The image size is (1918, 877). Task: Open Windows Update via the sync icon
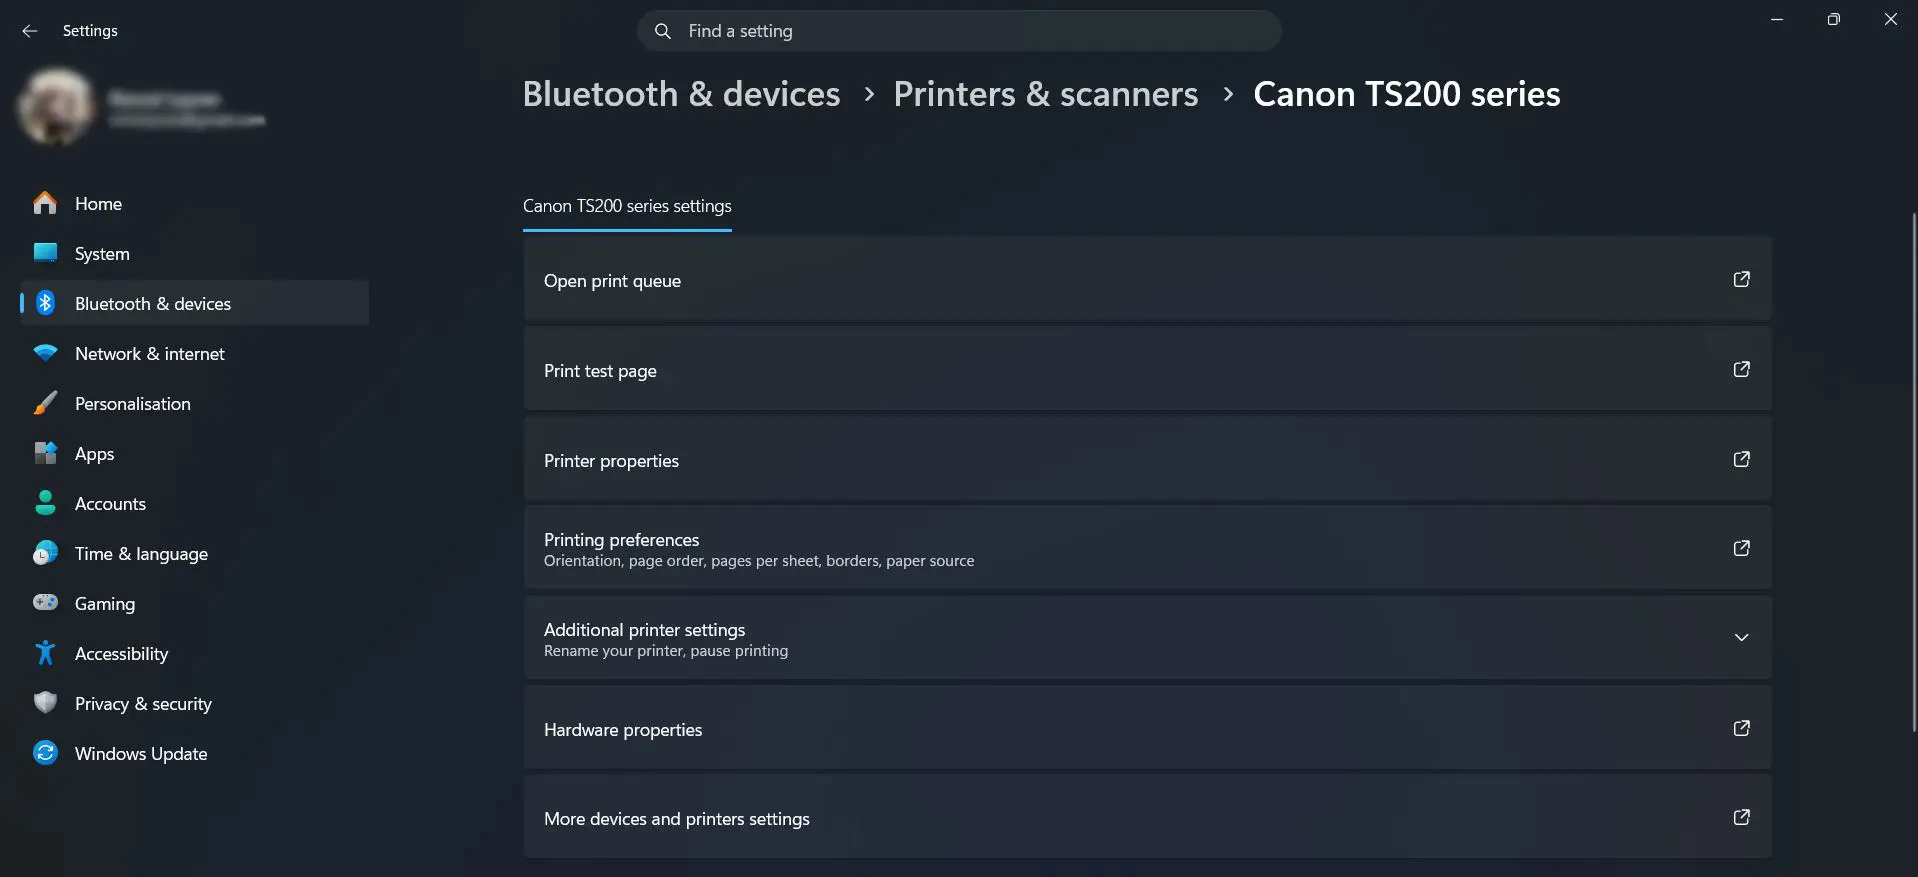pyautogui.click(x=45, y=753)
